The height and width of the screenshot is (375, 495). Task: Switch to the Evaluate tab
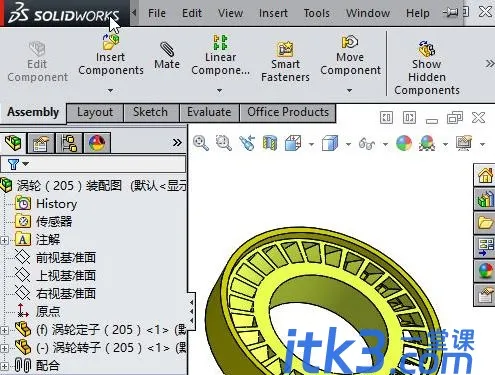coord(209,112)
